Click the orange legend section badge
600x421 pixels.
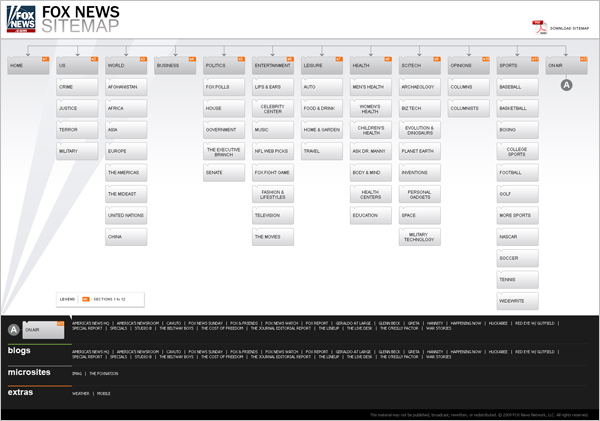(86, 299)
